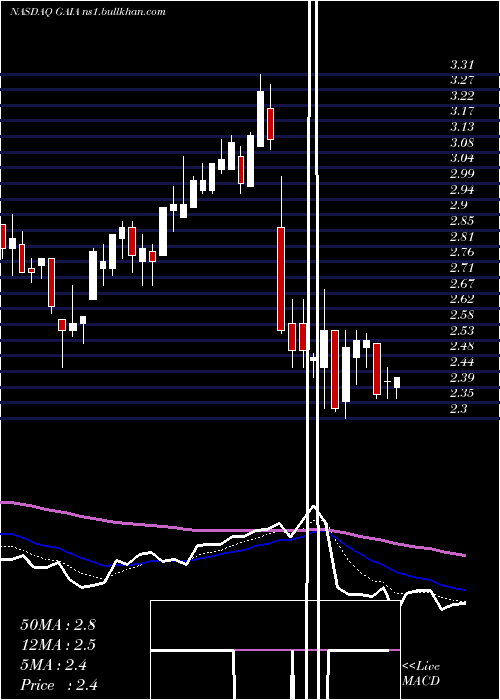Click the 3.13 price axis label
Image resolution: width=500 pixels, height=700 pixels.
[x=462, y=127]
